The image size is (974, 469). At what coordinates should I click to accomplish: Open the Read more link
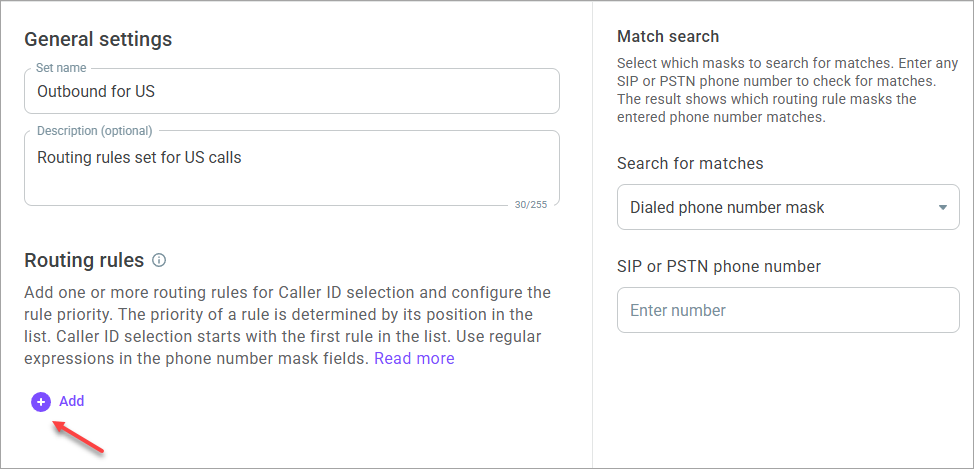pos(414,358)
